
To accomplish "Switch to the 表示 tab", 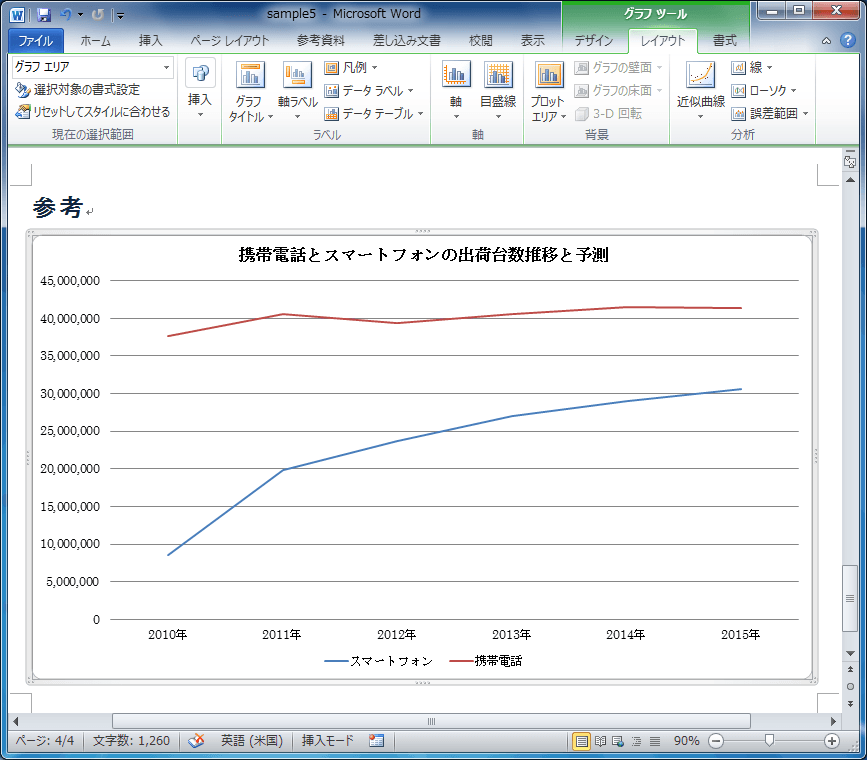I will pos(532,40).
